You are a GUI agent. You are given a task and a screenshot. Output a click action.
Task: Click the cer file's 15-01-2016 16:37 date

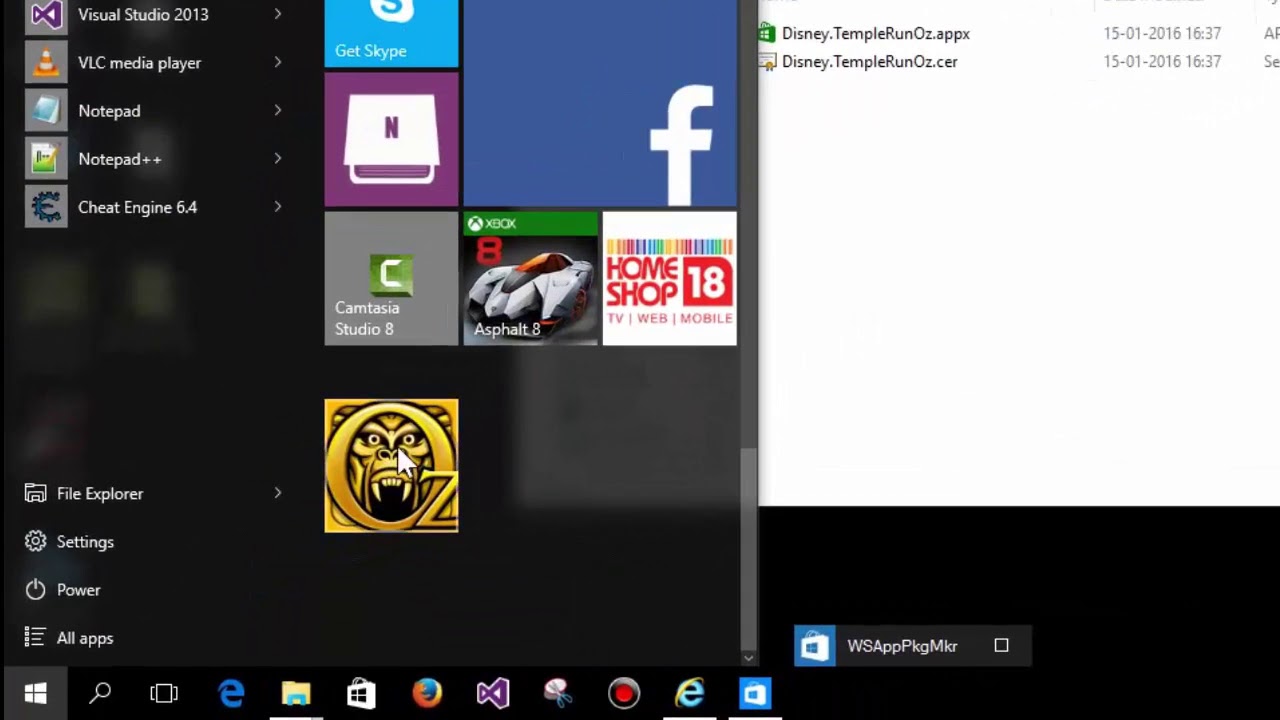point(1162,62)
